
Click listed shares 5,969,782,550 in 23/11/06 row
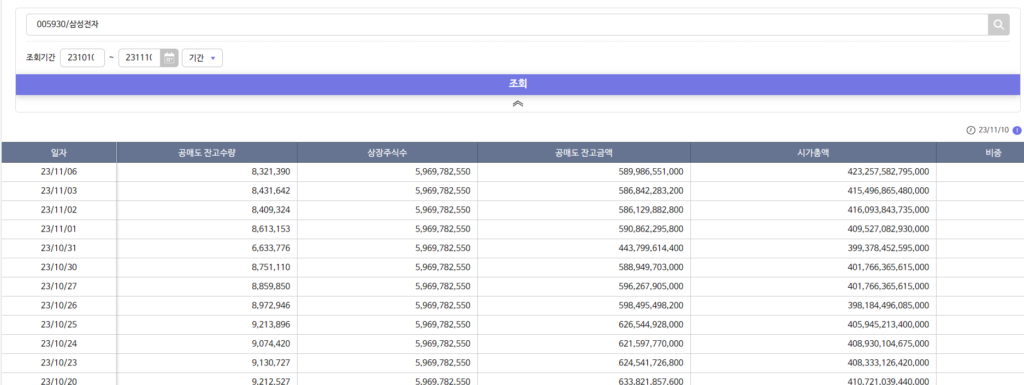(443, 172)
